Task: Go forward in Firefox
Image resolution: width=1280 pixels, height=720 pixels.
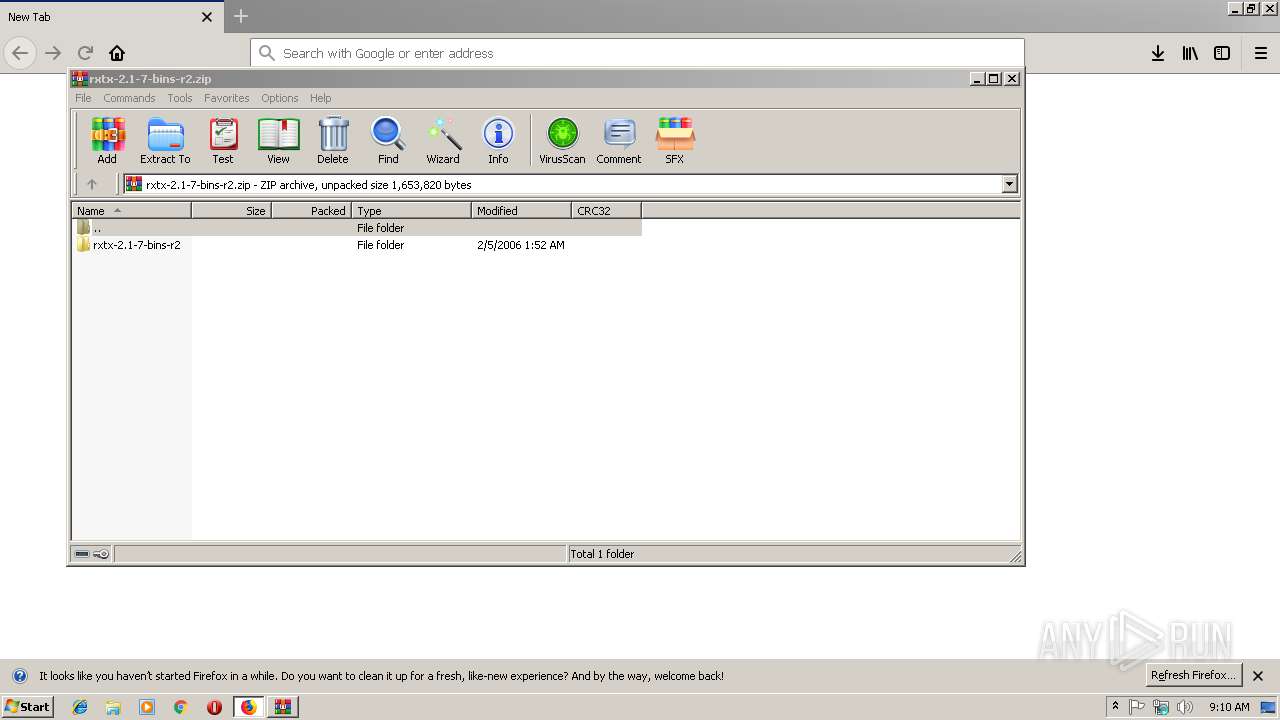Action: pyautogui.click(x=53, y=53)
